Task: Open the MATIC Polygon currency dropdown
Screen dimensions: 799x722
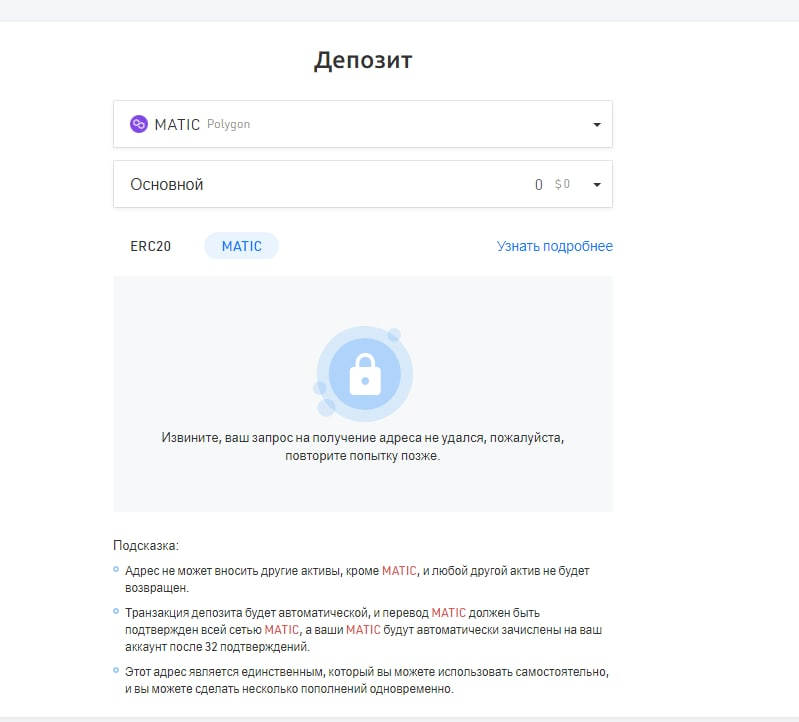Action: point(362,125)
